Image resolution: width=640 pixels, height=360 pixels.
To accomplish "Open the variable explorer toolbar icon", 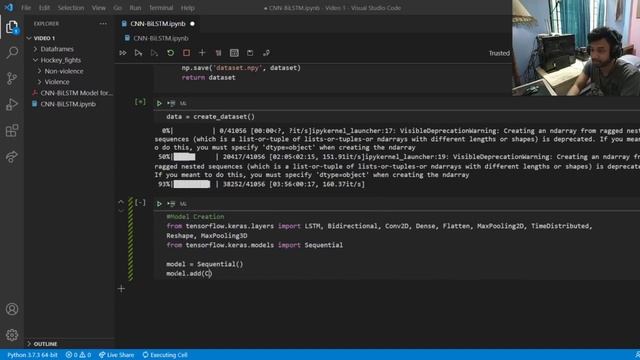I will (x=234, y=53).
